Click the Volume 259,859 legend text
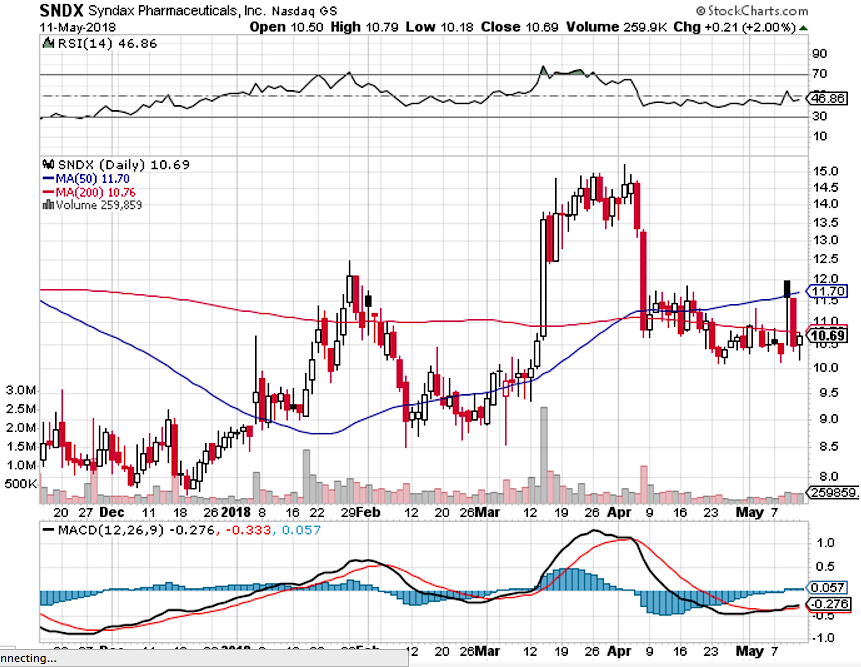The image size is (861, 667). [x=99, y=205]
